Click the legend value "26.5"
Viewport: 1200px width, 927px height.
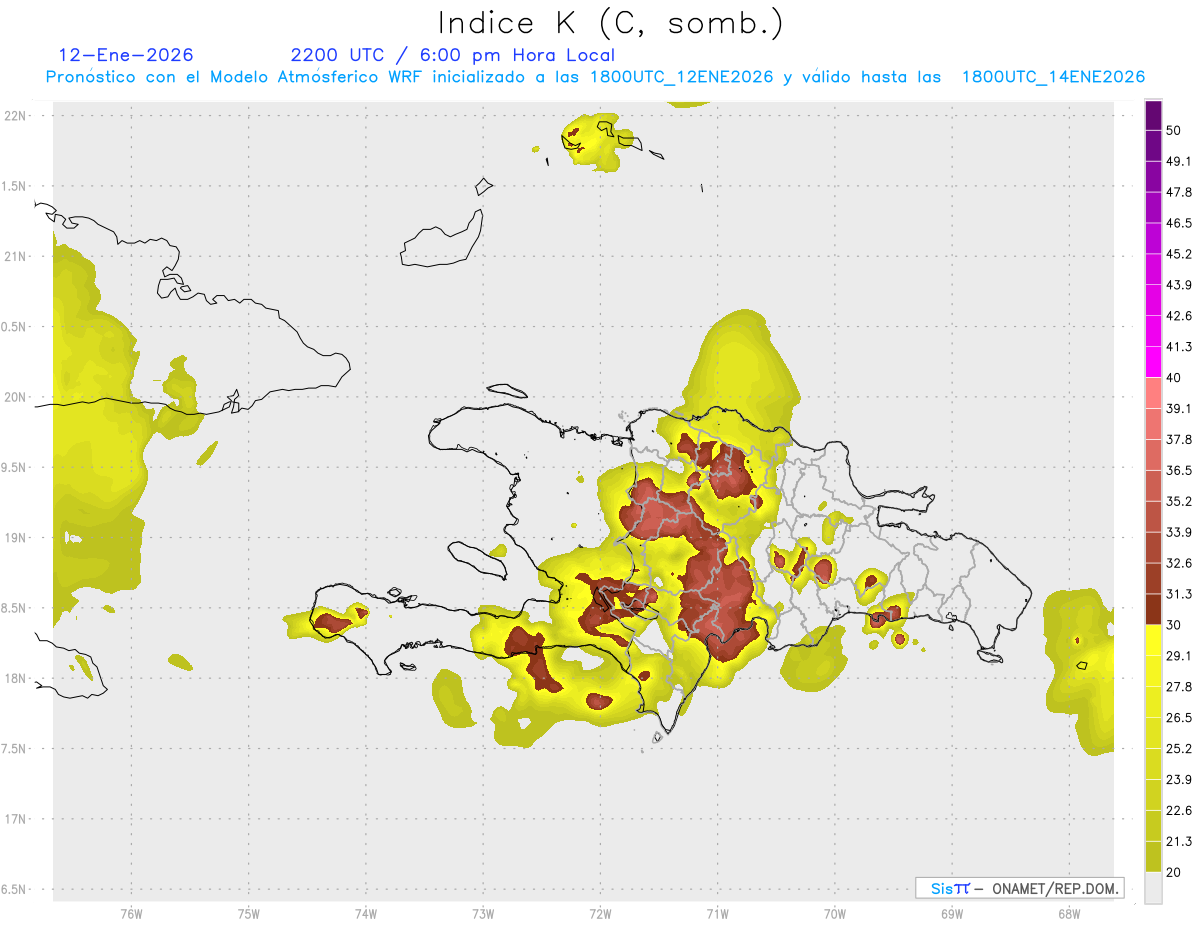(x=1179, y=718)
